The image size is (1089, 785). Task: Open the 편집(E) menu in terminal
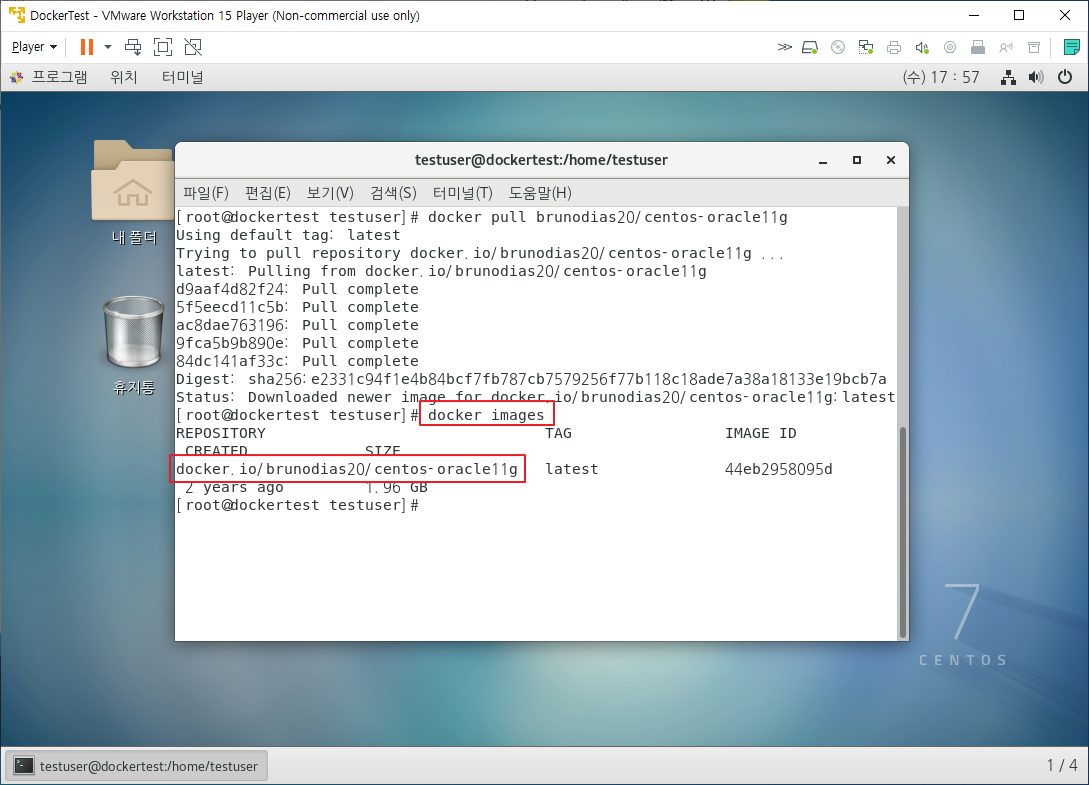(x=267, y=192)
